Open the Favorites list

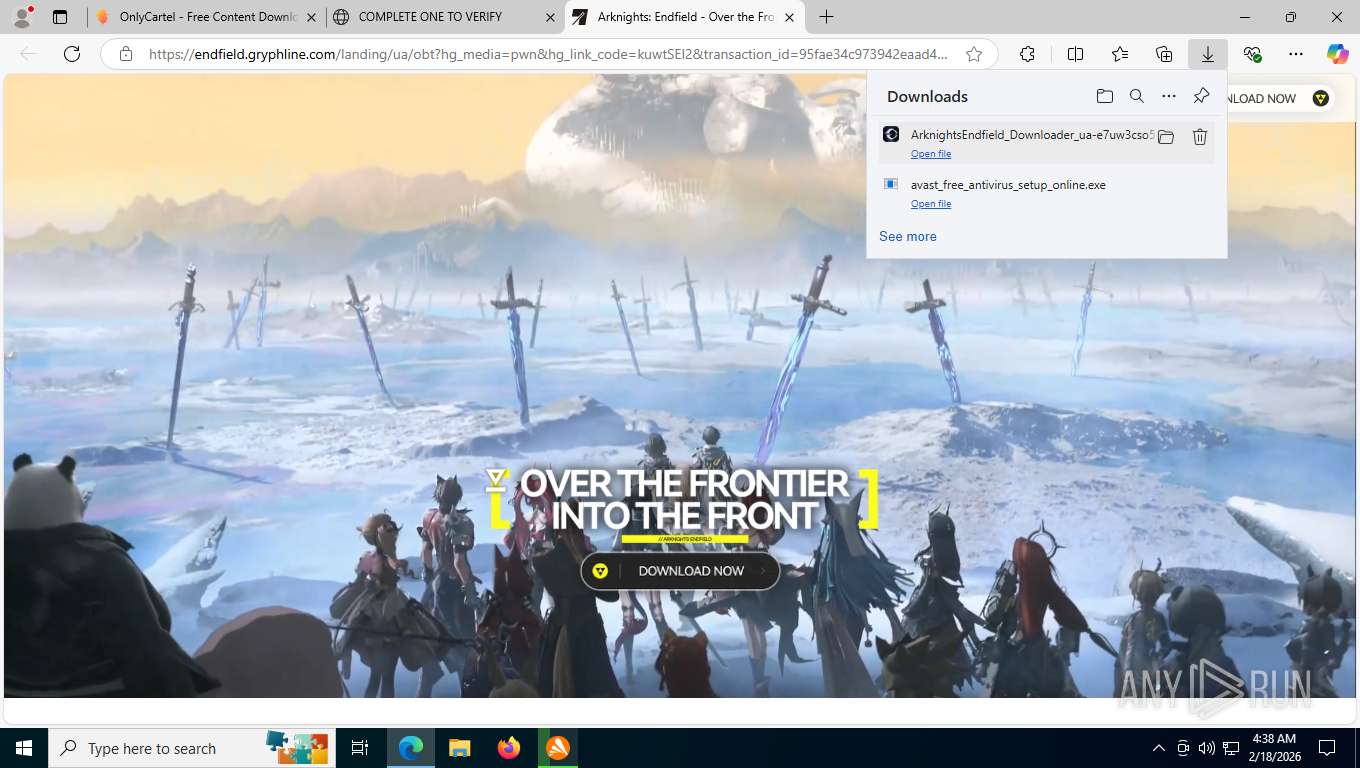1120,54
